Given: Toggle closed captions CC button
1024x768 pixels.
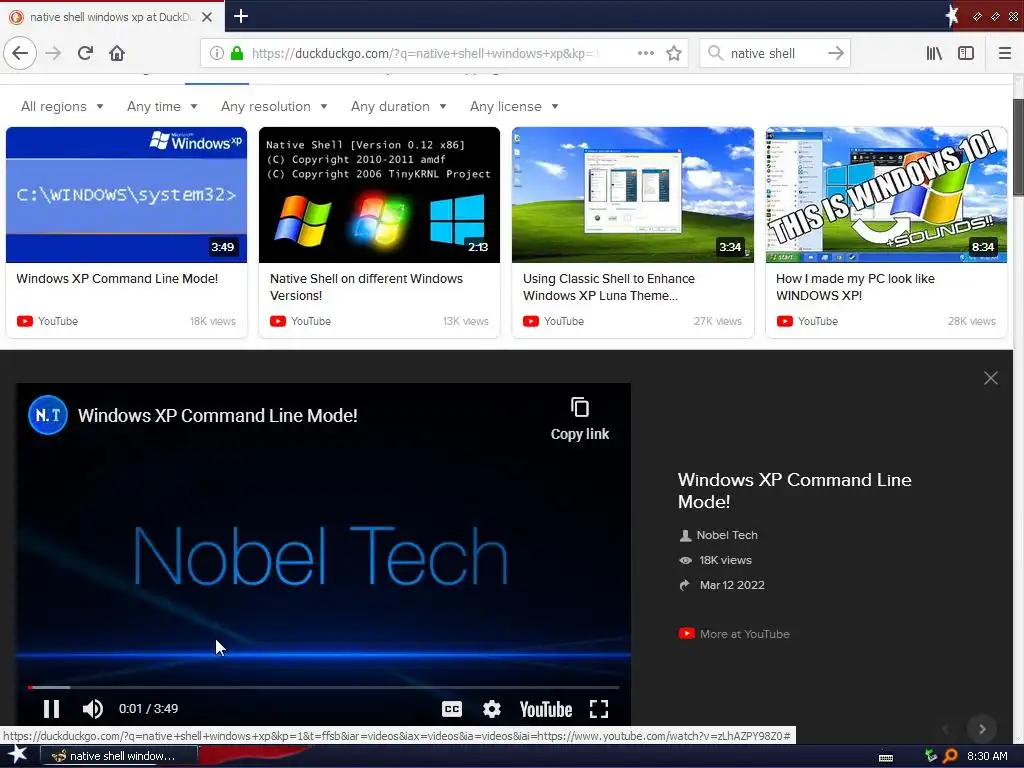Looking at the screenshot, I should coord(452,709).
